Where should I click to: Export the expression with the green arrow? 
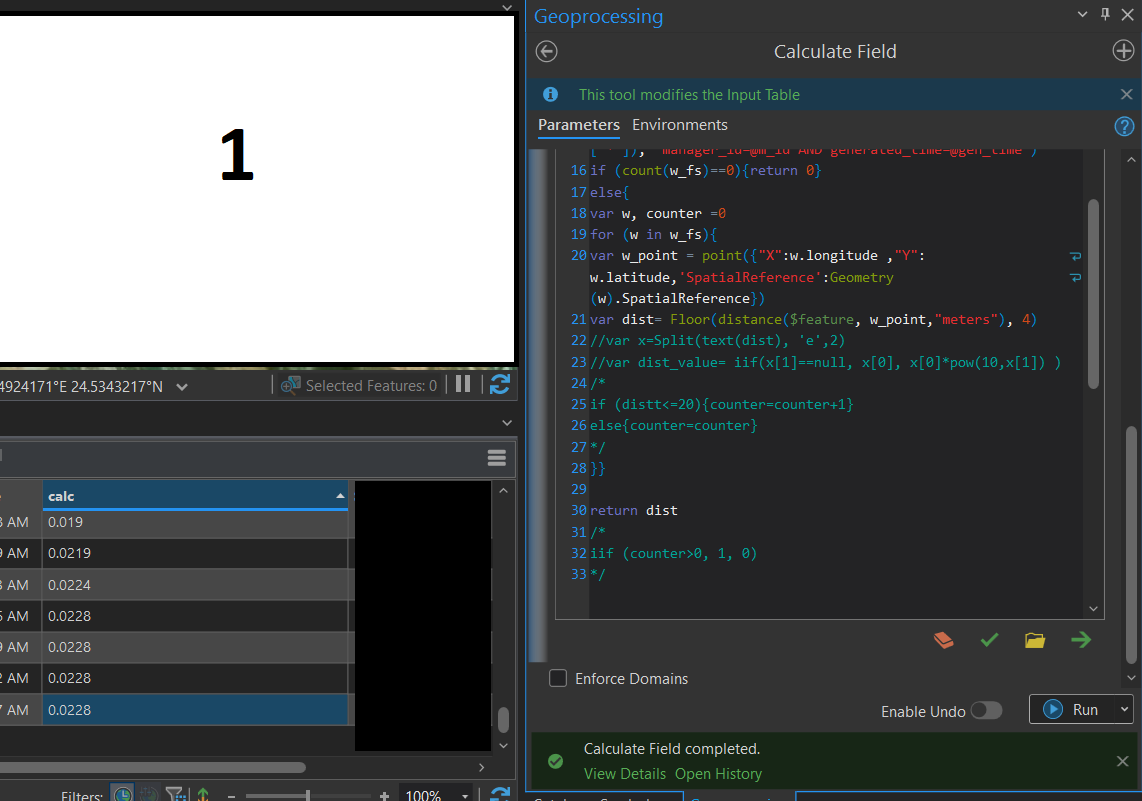tap(1081, 640)
